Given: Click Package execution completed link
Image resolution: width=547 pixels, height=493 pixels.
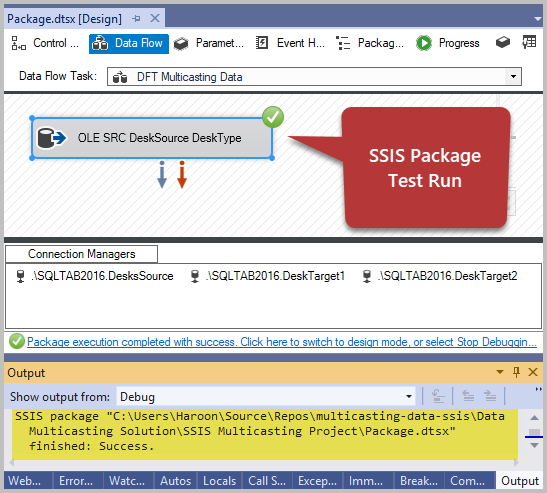Looking at the screenshot, I should tap(282, 342).
